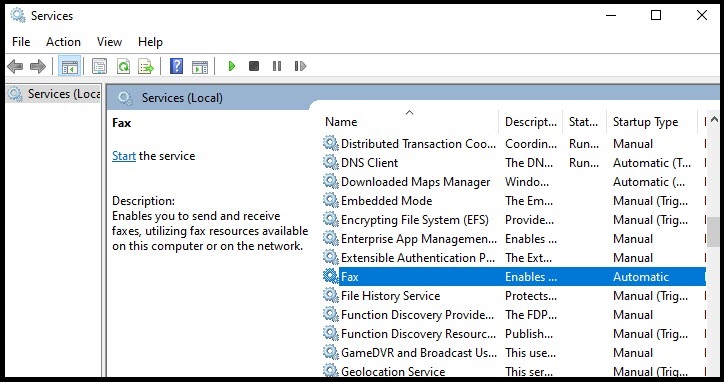Click the Export List toolbar icon
Image resolution: width=724 pixels, height=382 pixels.
[x=146, y=67]
